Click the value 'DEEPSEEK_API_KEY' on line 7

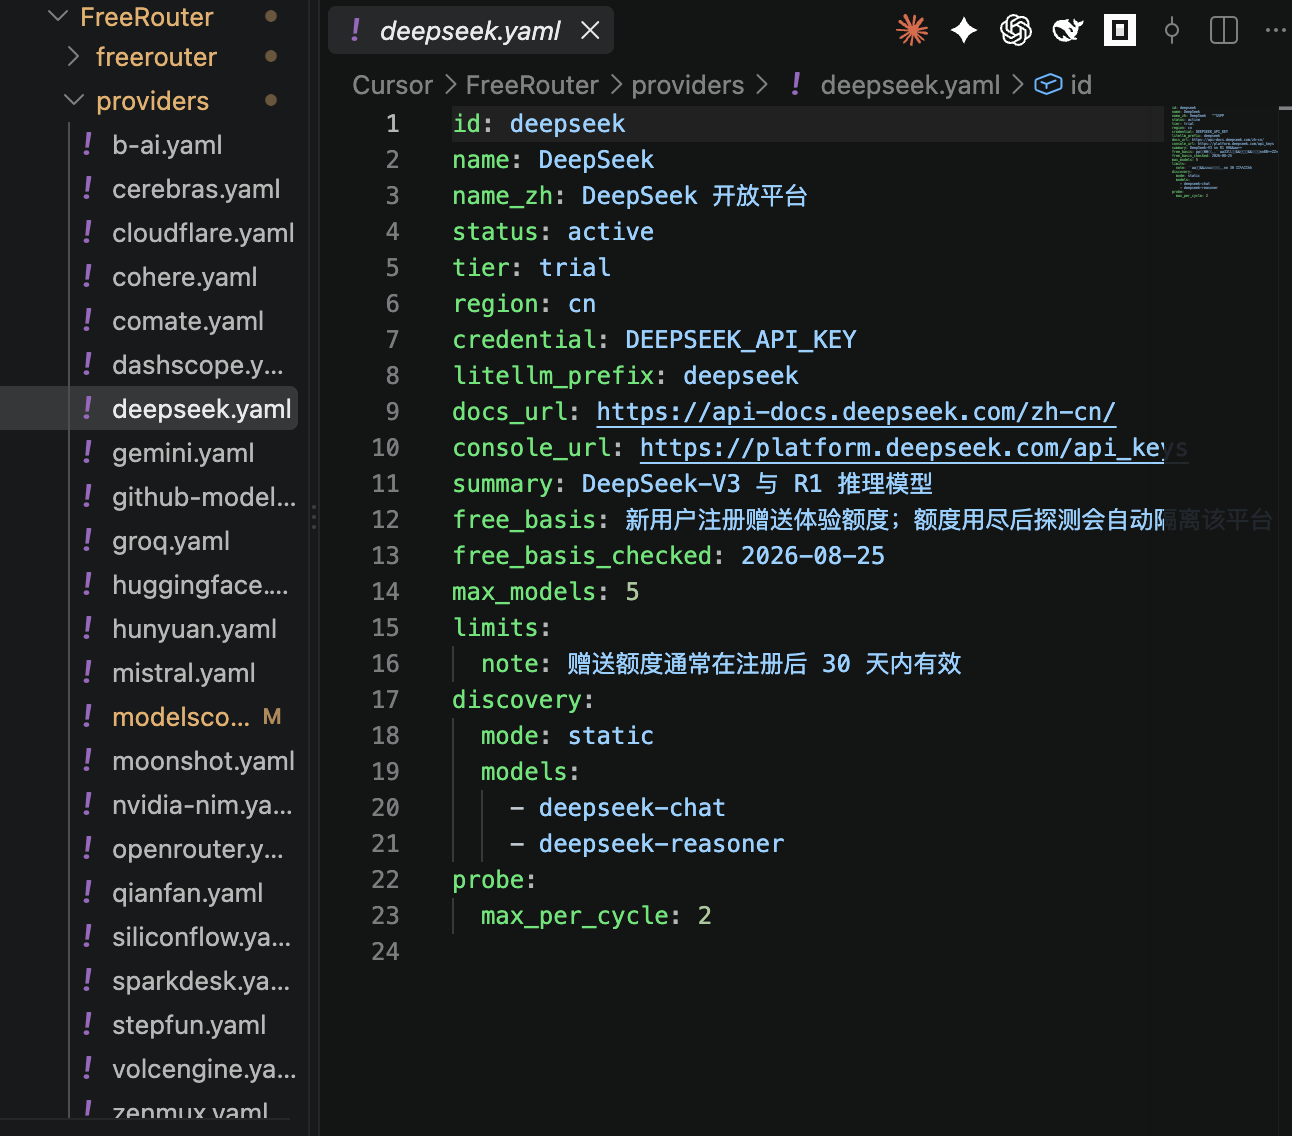(741, 340)
